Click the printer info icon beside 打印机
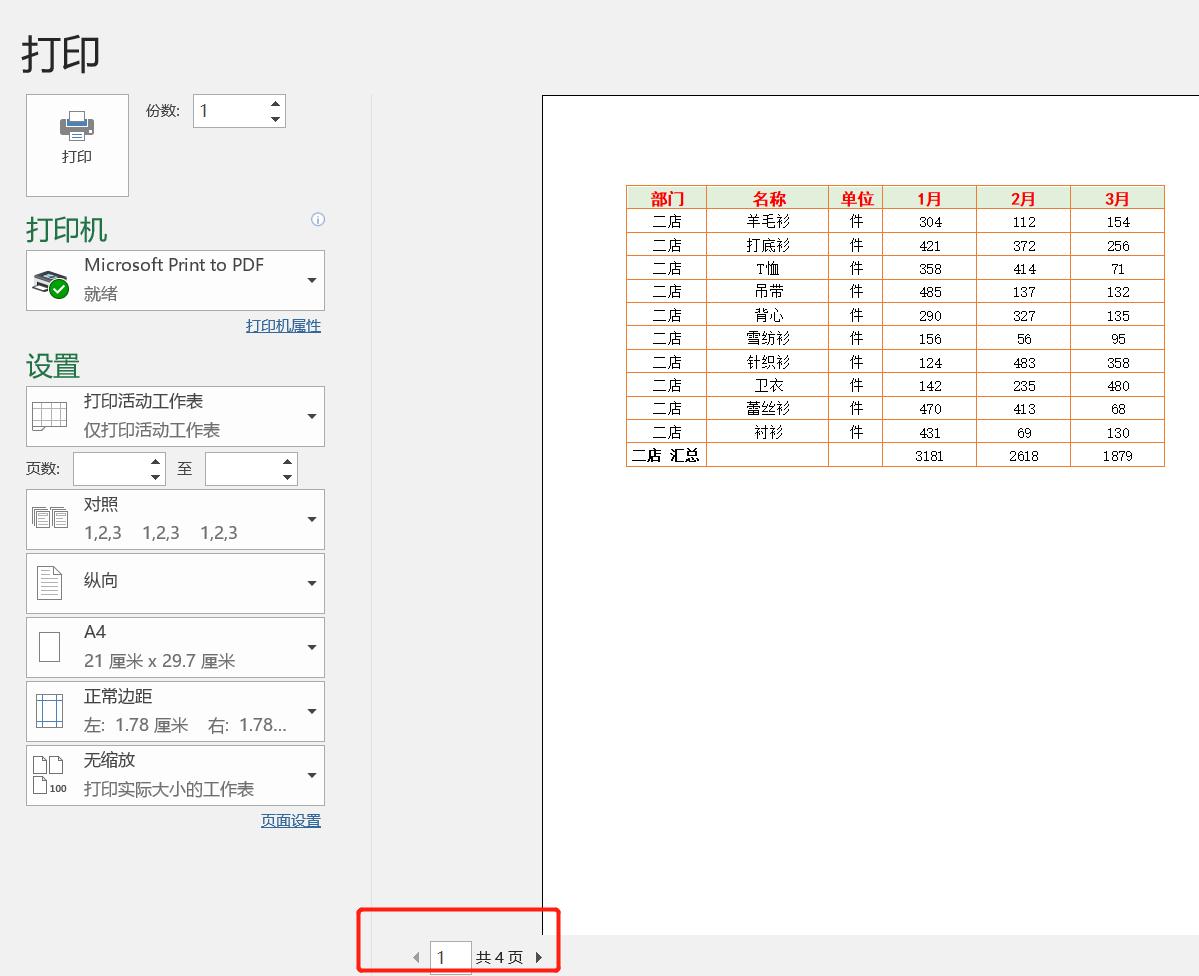Image resolution: width=1199 pixels, height=976 pixels. coord(318,219)
